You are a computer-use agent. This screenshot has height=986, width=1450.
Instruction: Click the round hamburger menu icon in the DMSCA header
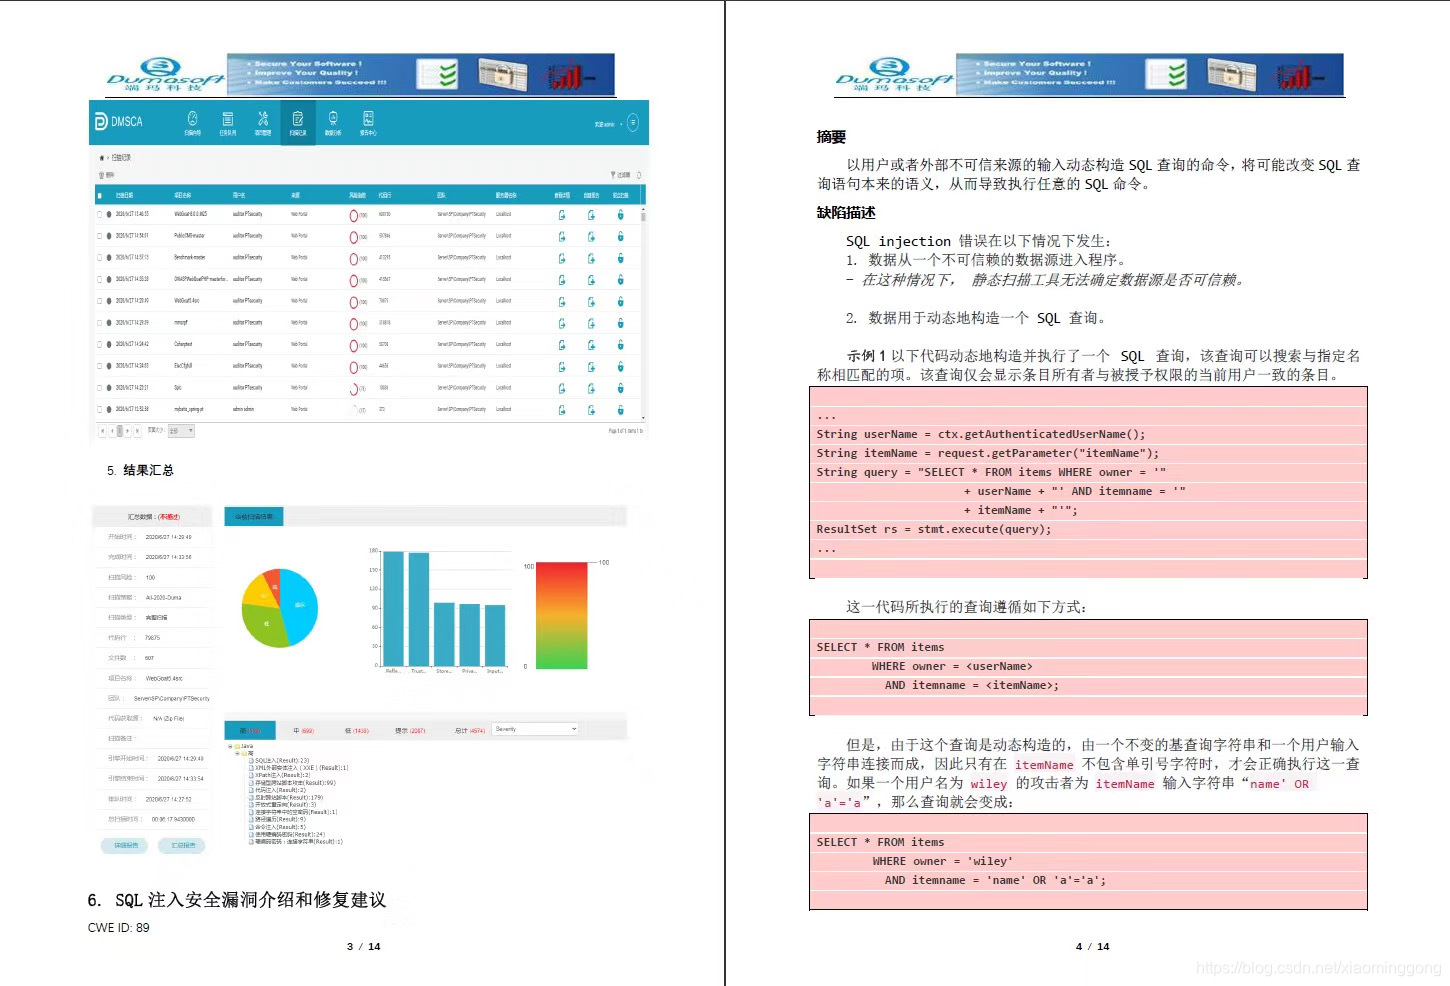point(632,123)
